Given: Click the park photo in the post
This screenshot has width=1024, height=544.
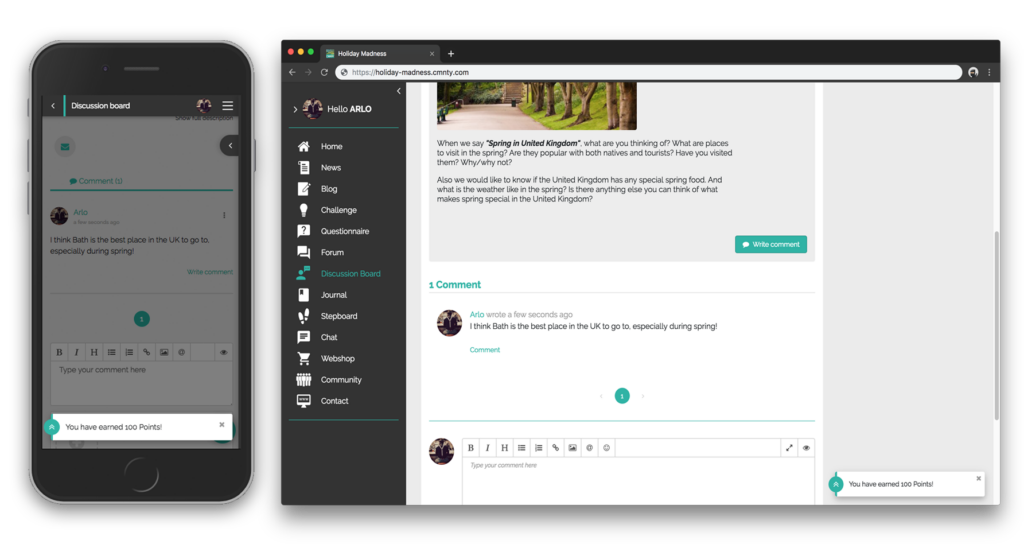Looking at the screenshot, I should tap(537, 106).
